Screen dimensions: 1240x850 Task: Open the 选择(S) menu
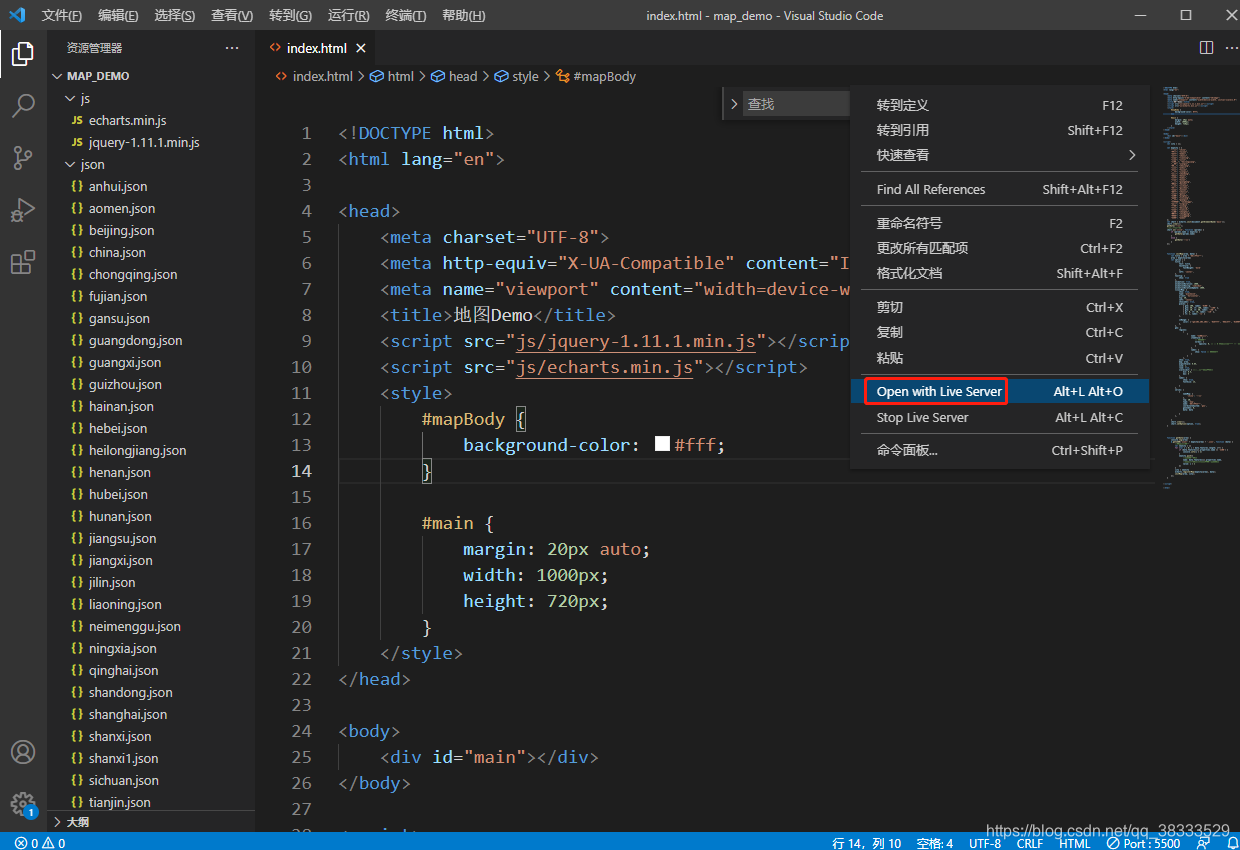point(176,16)
